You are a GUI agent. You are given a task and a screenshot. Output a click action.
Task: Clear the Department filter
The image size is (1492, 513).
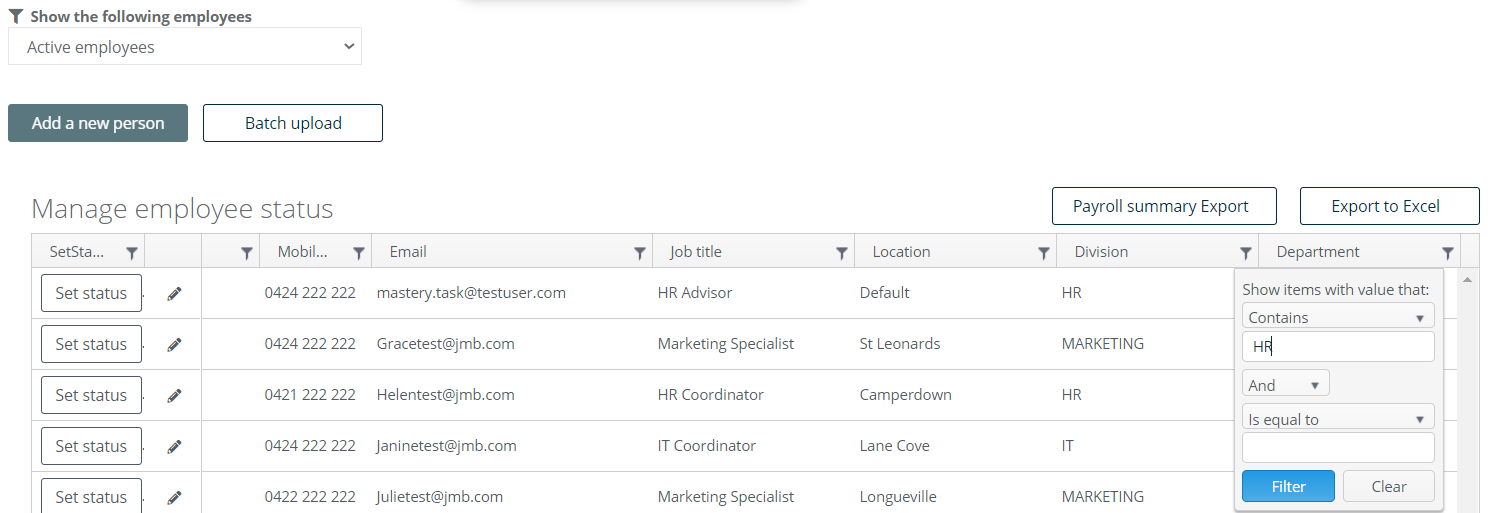pos(1389,486)
